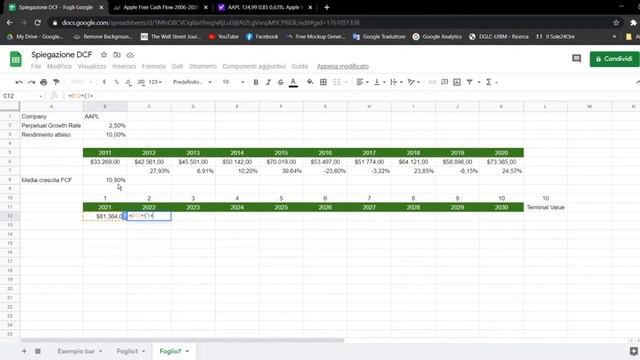Click the Name Box showing C12

click(x=22, y=96)
